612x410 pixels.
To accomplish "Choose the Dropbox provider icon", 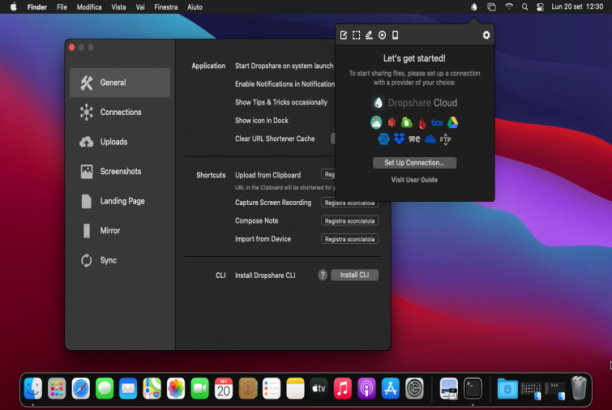I will [x=399, y=139].
